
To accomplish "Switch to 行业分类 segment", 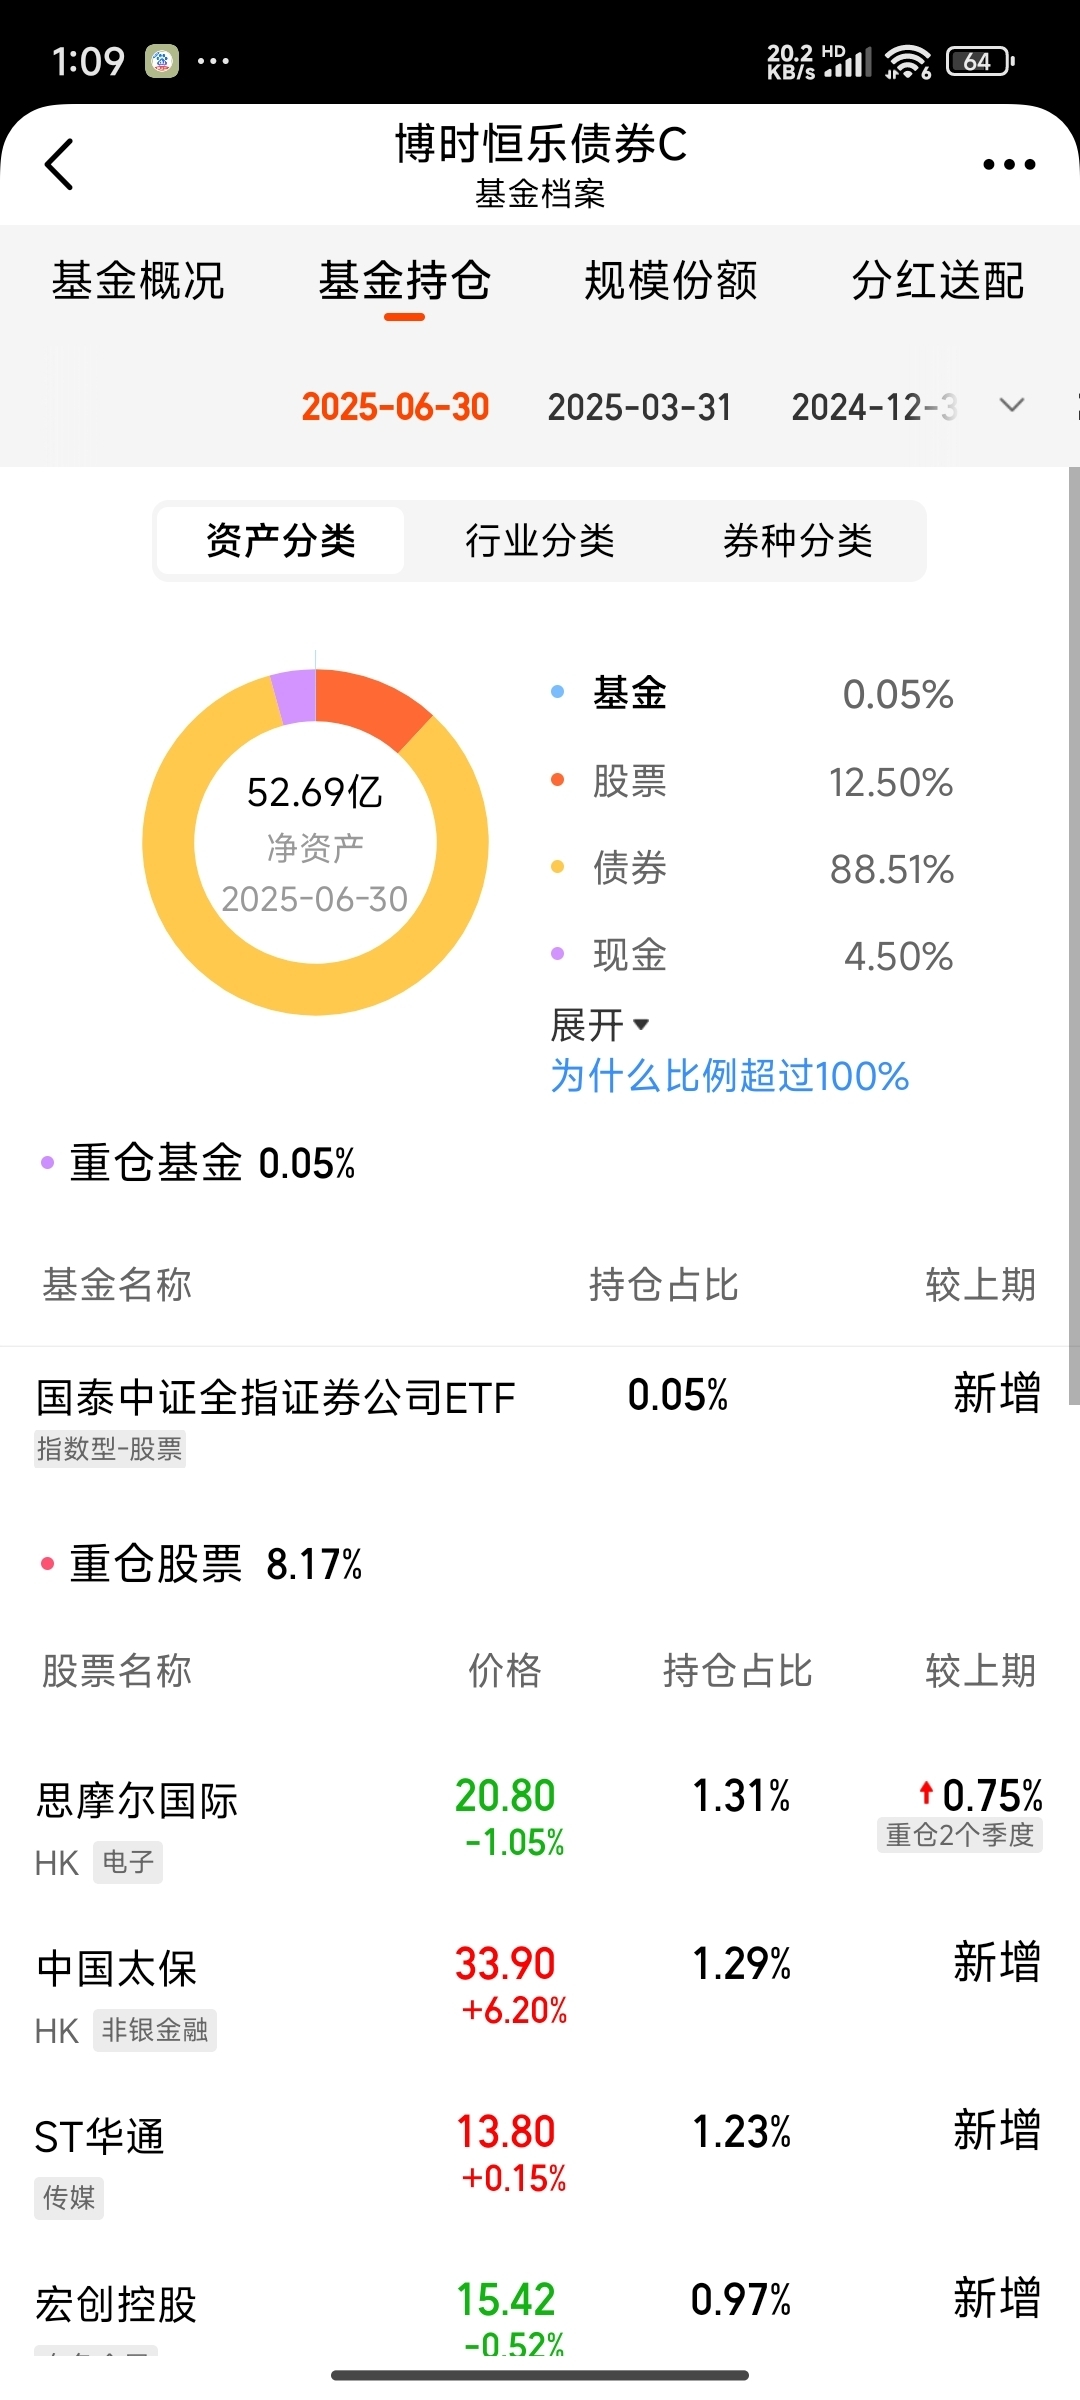I will point(540,541).
